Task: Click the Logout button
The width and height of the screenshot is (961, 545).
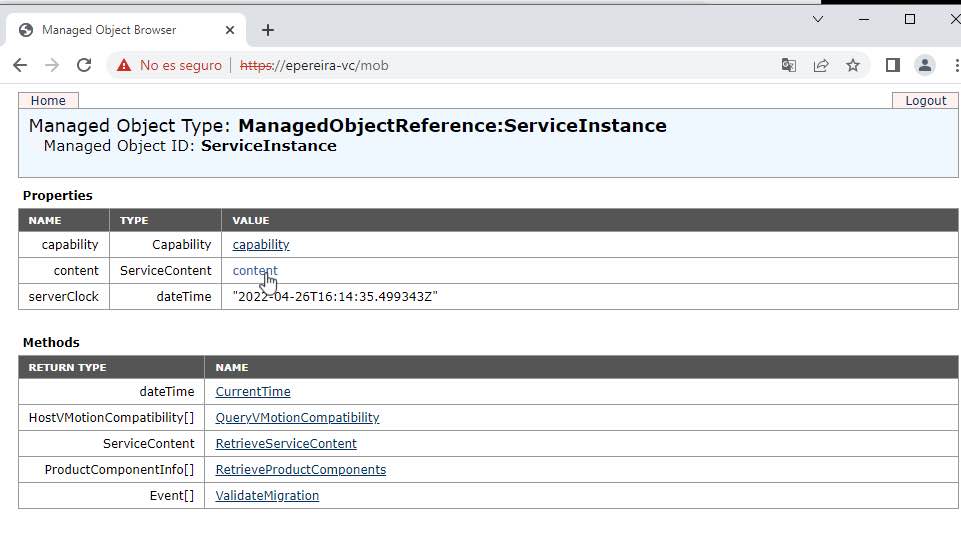Action: pyautogui.click(x=925, y=100)
